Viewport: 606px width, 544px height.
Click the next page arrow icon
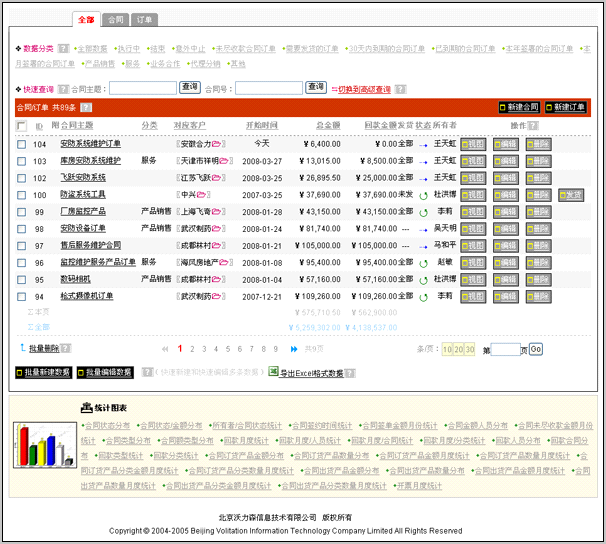pos(294,349)
